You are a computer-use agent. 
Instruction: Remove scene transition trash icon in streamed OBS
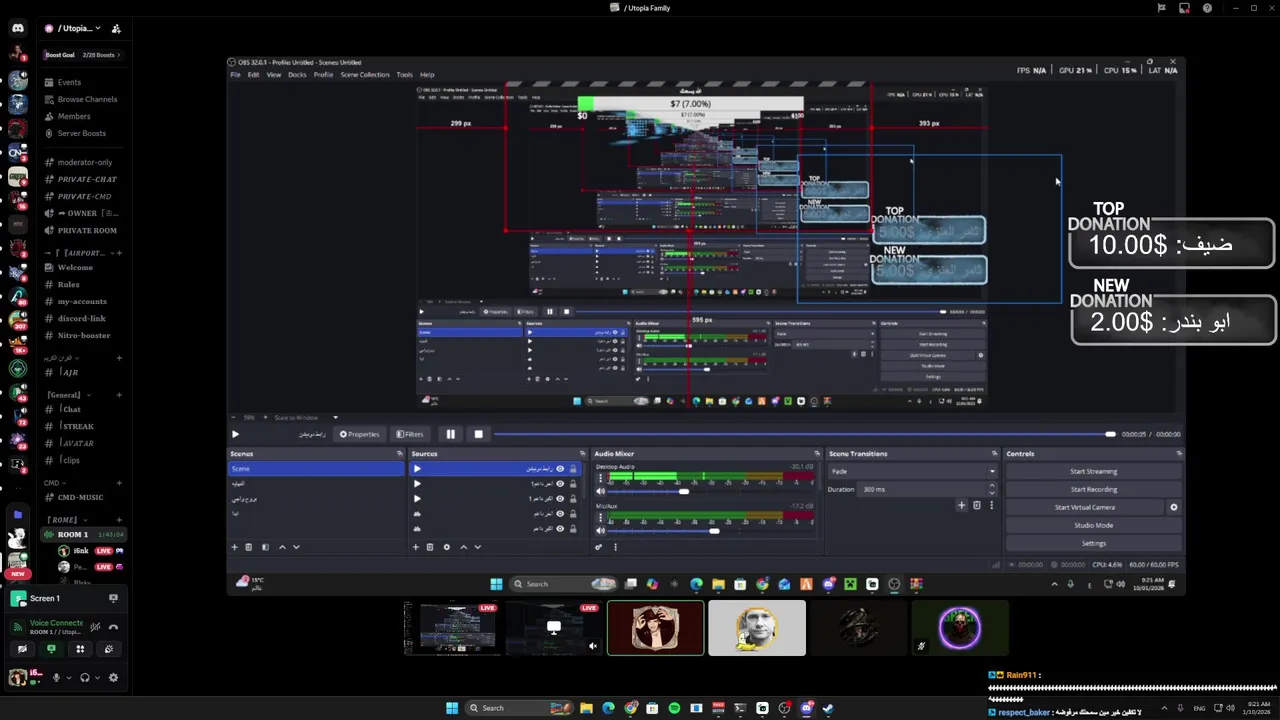tap(977, 506)
